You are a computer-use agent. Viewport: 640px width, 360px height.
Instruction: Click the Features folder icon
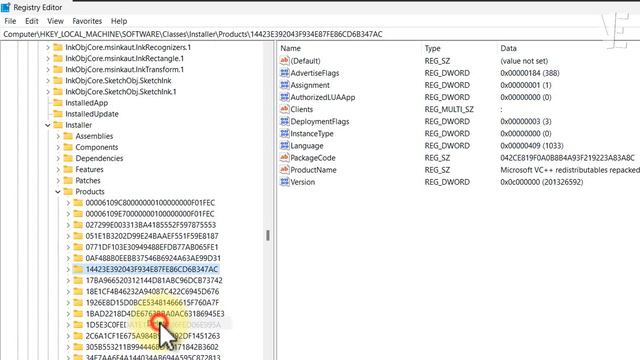point(68,169)
